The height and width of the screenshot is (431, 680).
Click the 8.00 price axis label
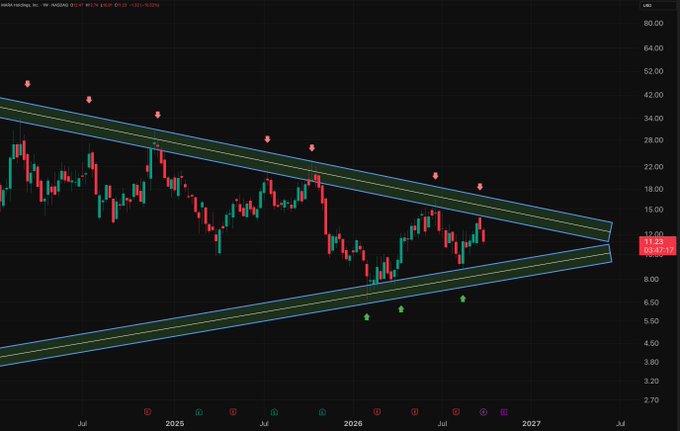pos(651,279)
